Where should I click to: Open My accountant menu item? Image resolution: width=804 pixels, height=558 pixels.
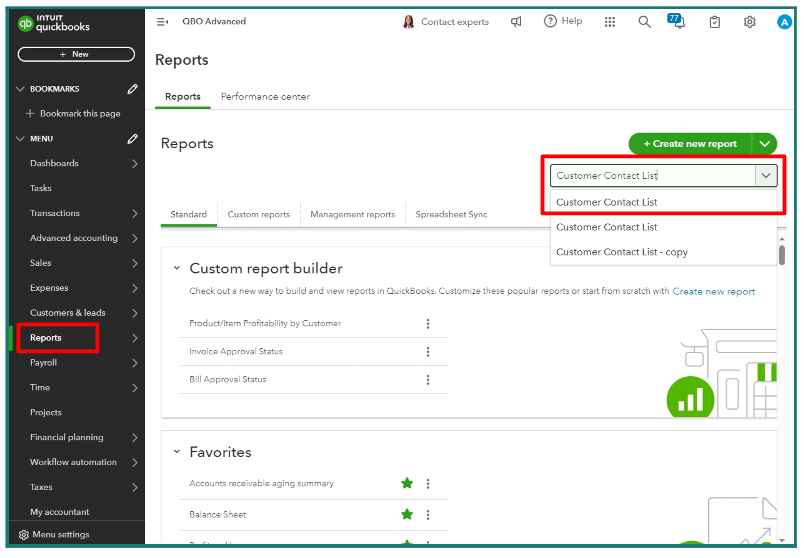click(59, 512)
